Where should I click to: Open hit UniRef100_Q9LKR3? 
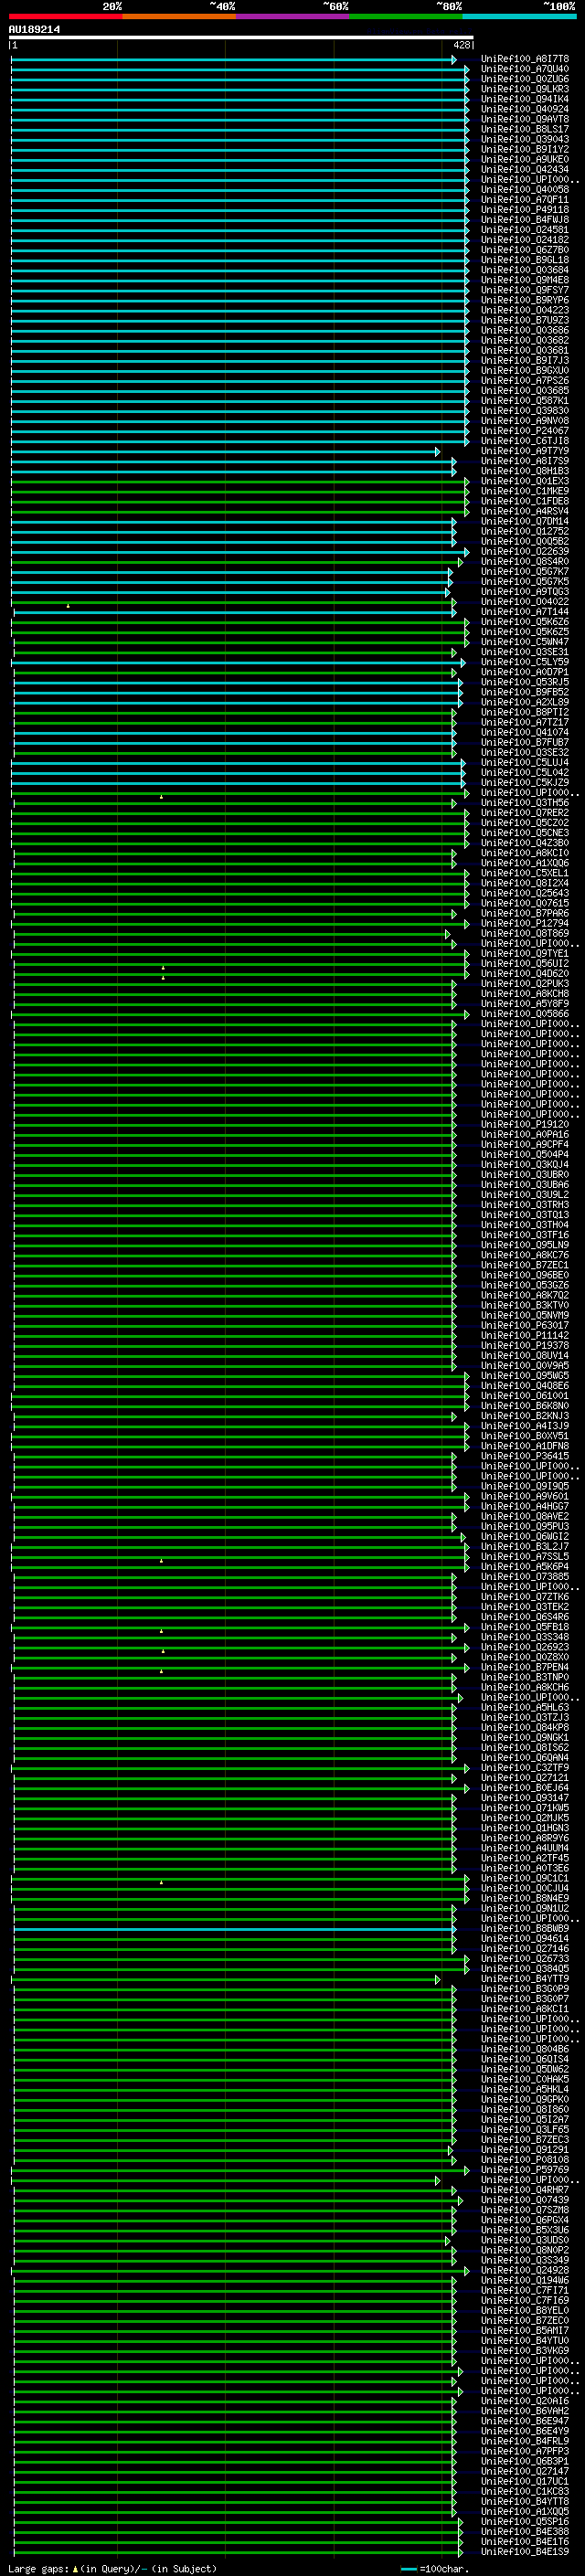[x=525, y=89]
